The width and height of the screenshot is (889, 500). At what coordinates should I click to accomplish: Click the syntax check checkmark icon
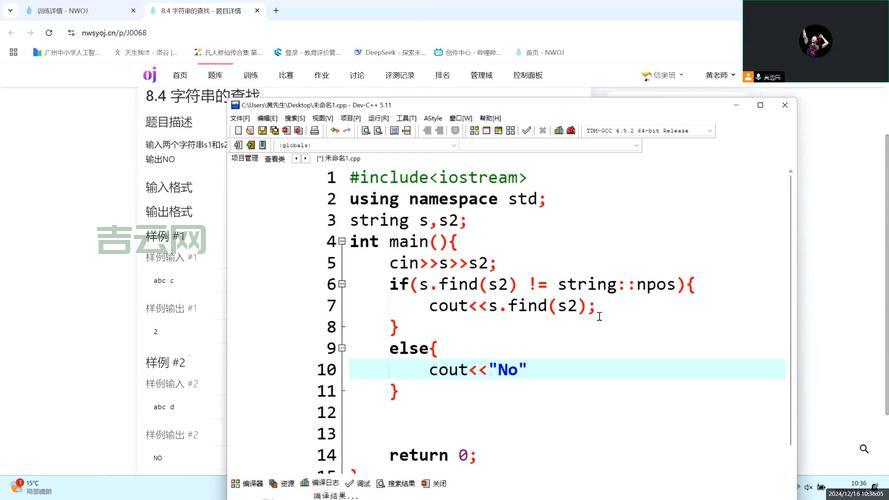[527, 131]
